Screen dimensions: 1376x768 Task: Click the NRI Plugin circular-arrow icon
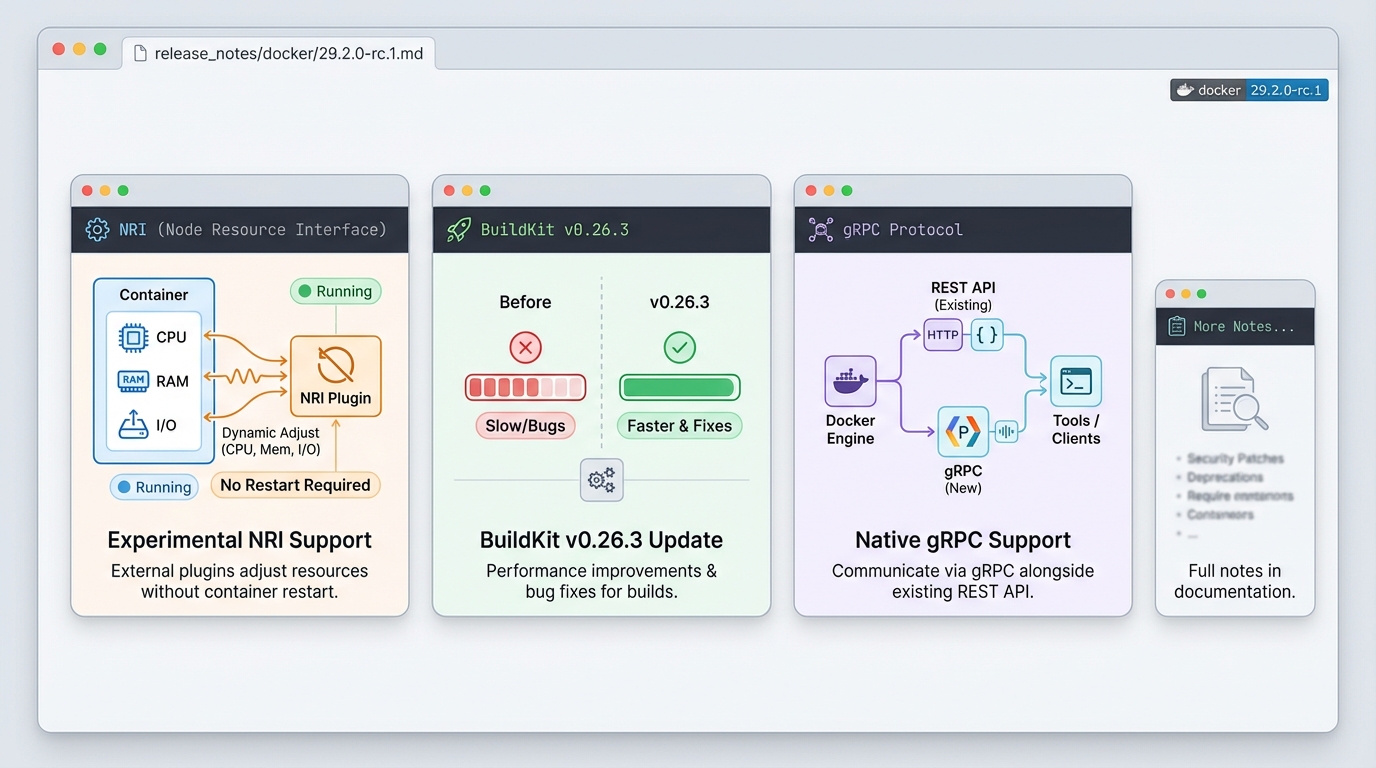335,365
